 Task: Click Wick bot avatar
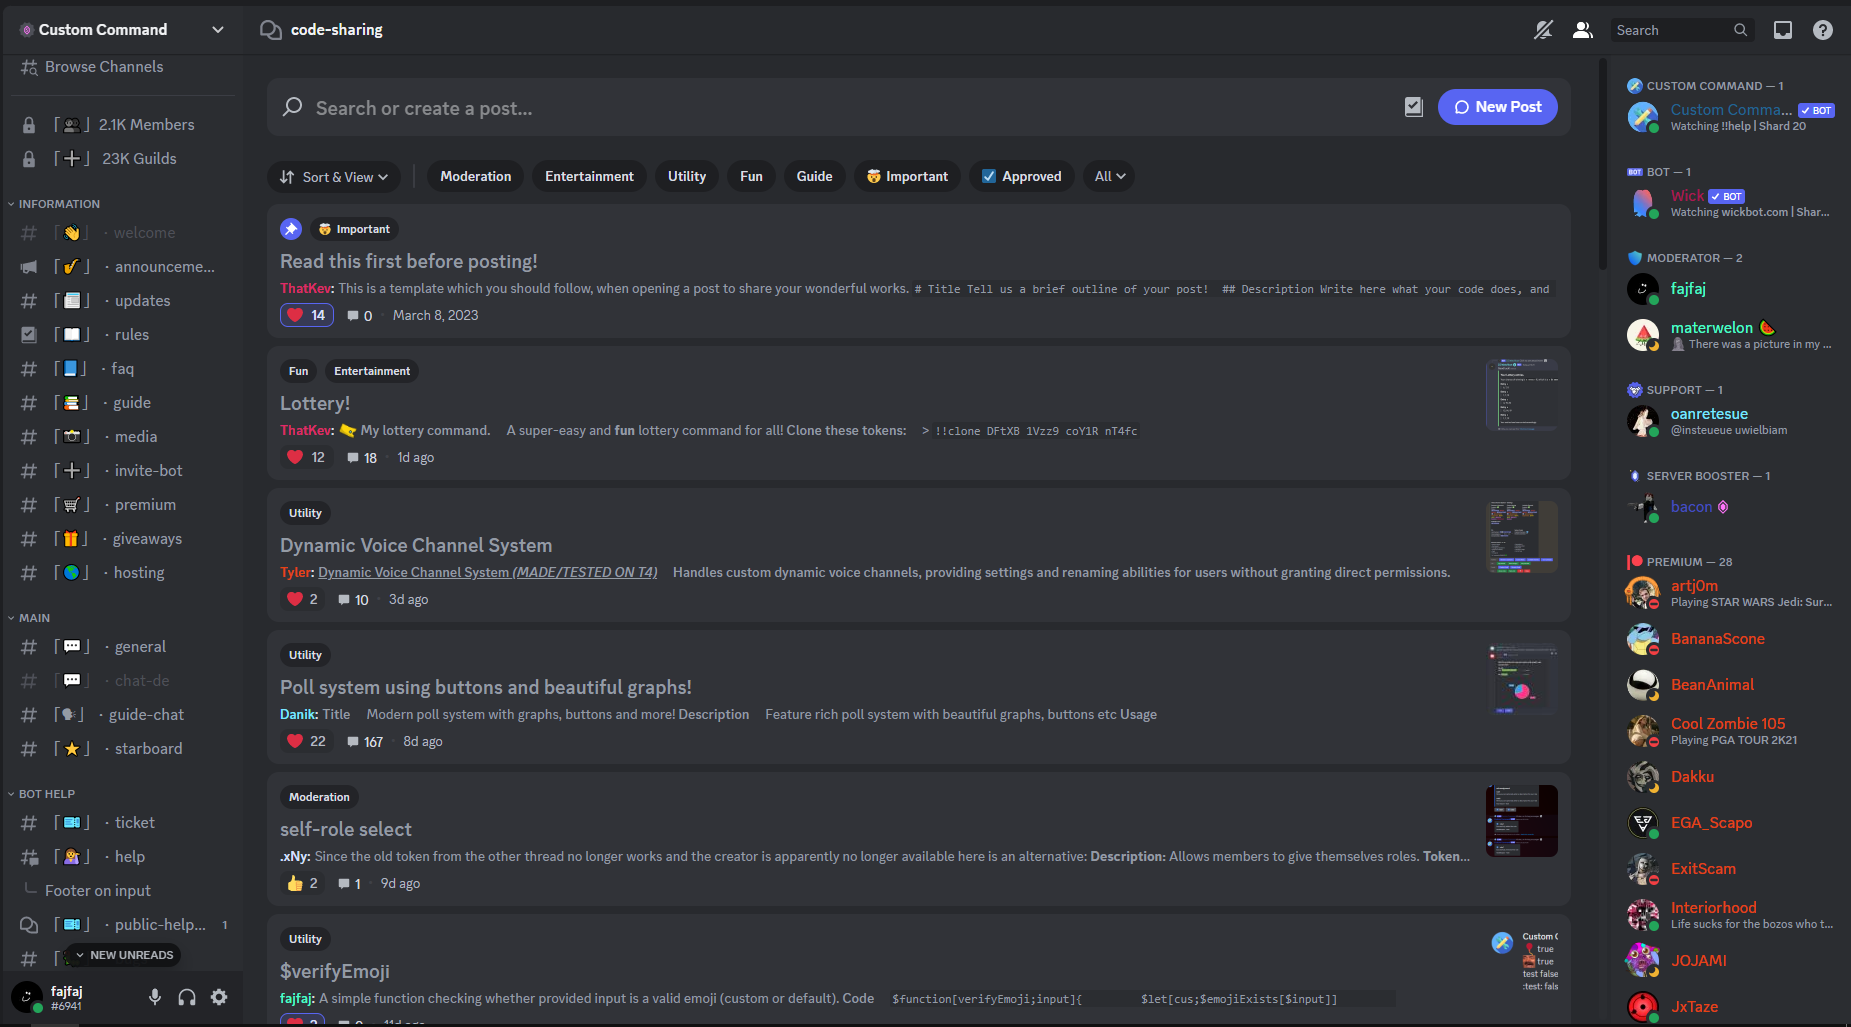(1642, 203)
